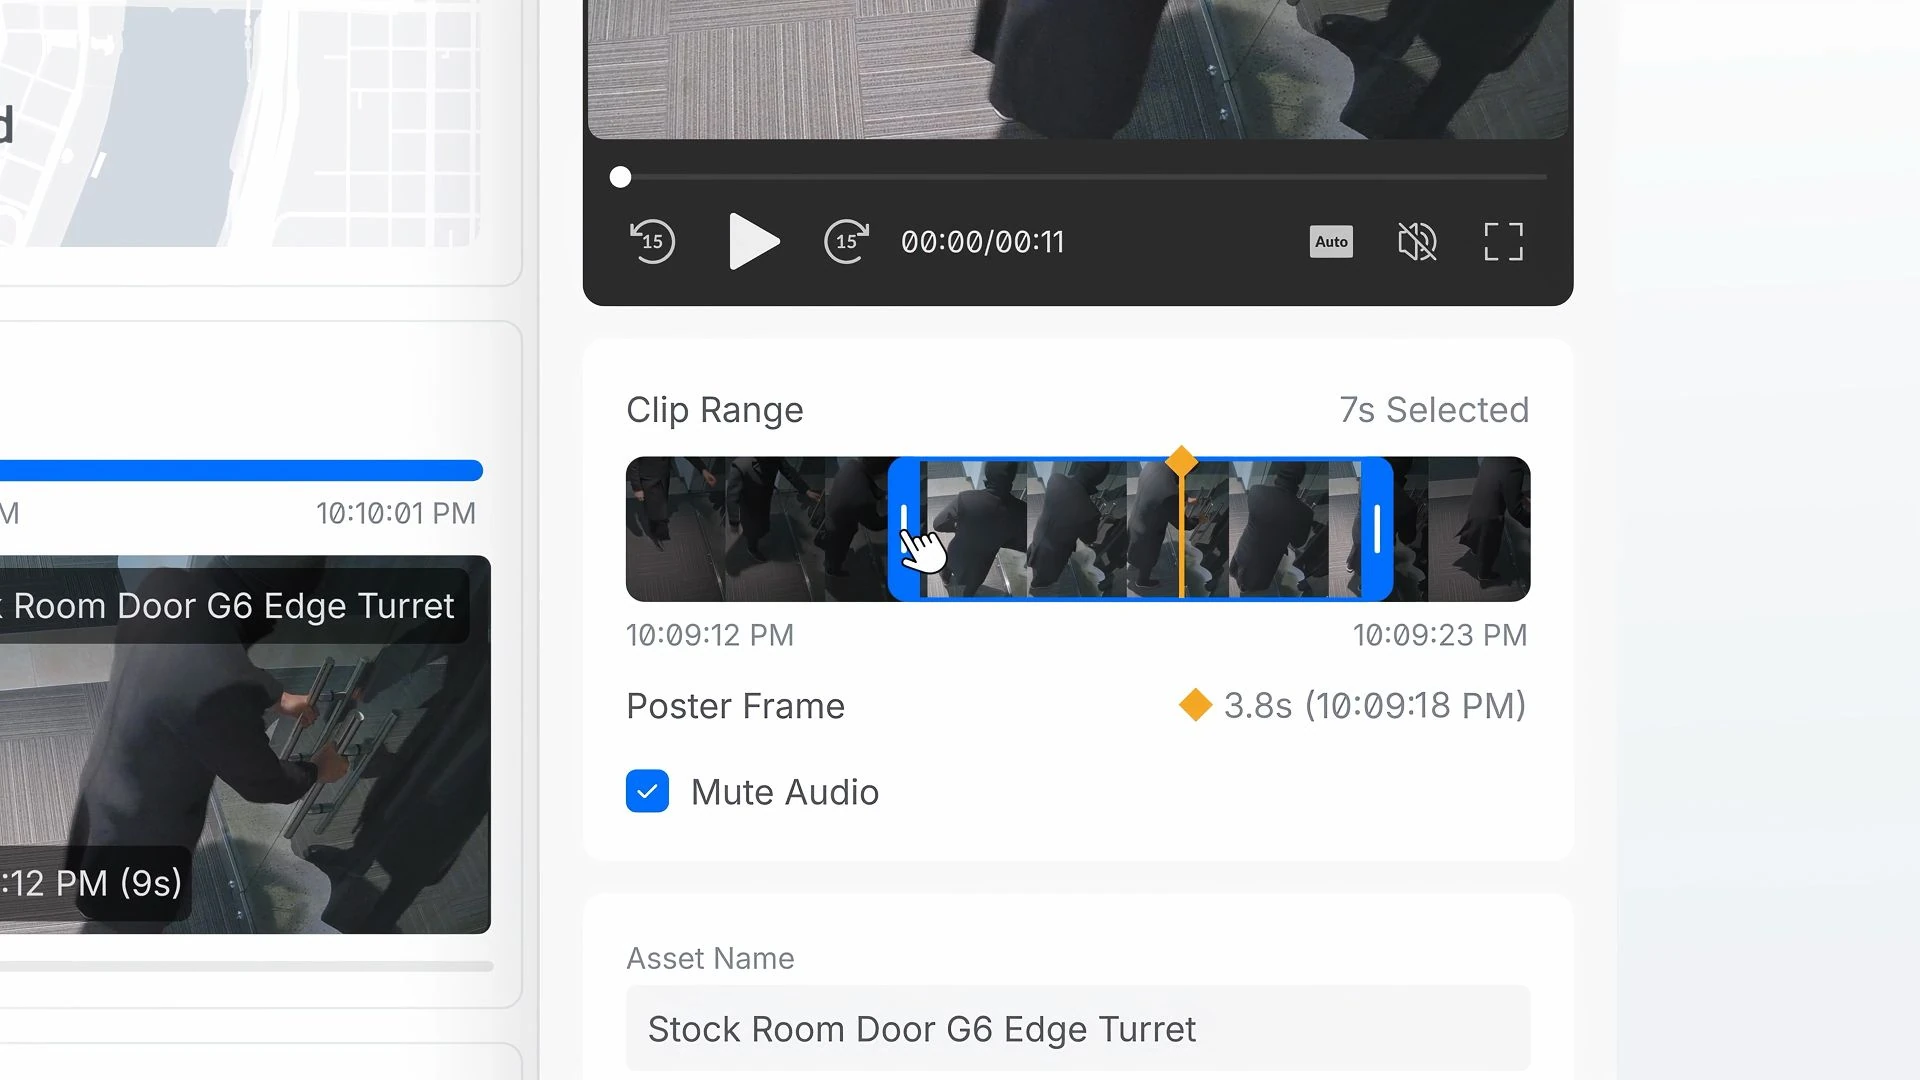Screen dimensions: 1920x1080
Task: Click orange poster frame diamond marker
Action: (1181, 461)
